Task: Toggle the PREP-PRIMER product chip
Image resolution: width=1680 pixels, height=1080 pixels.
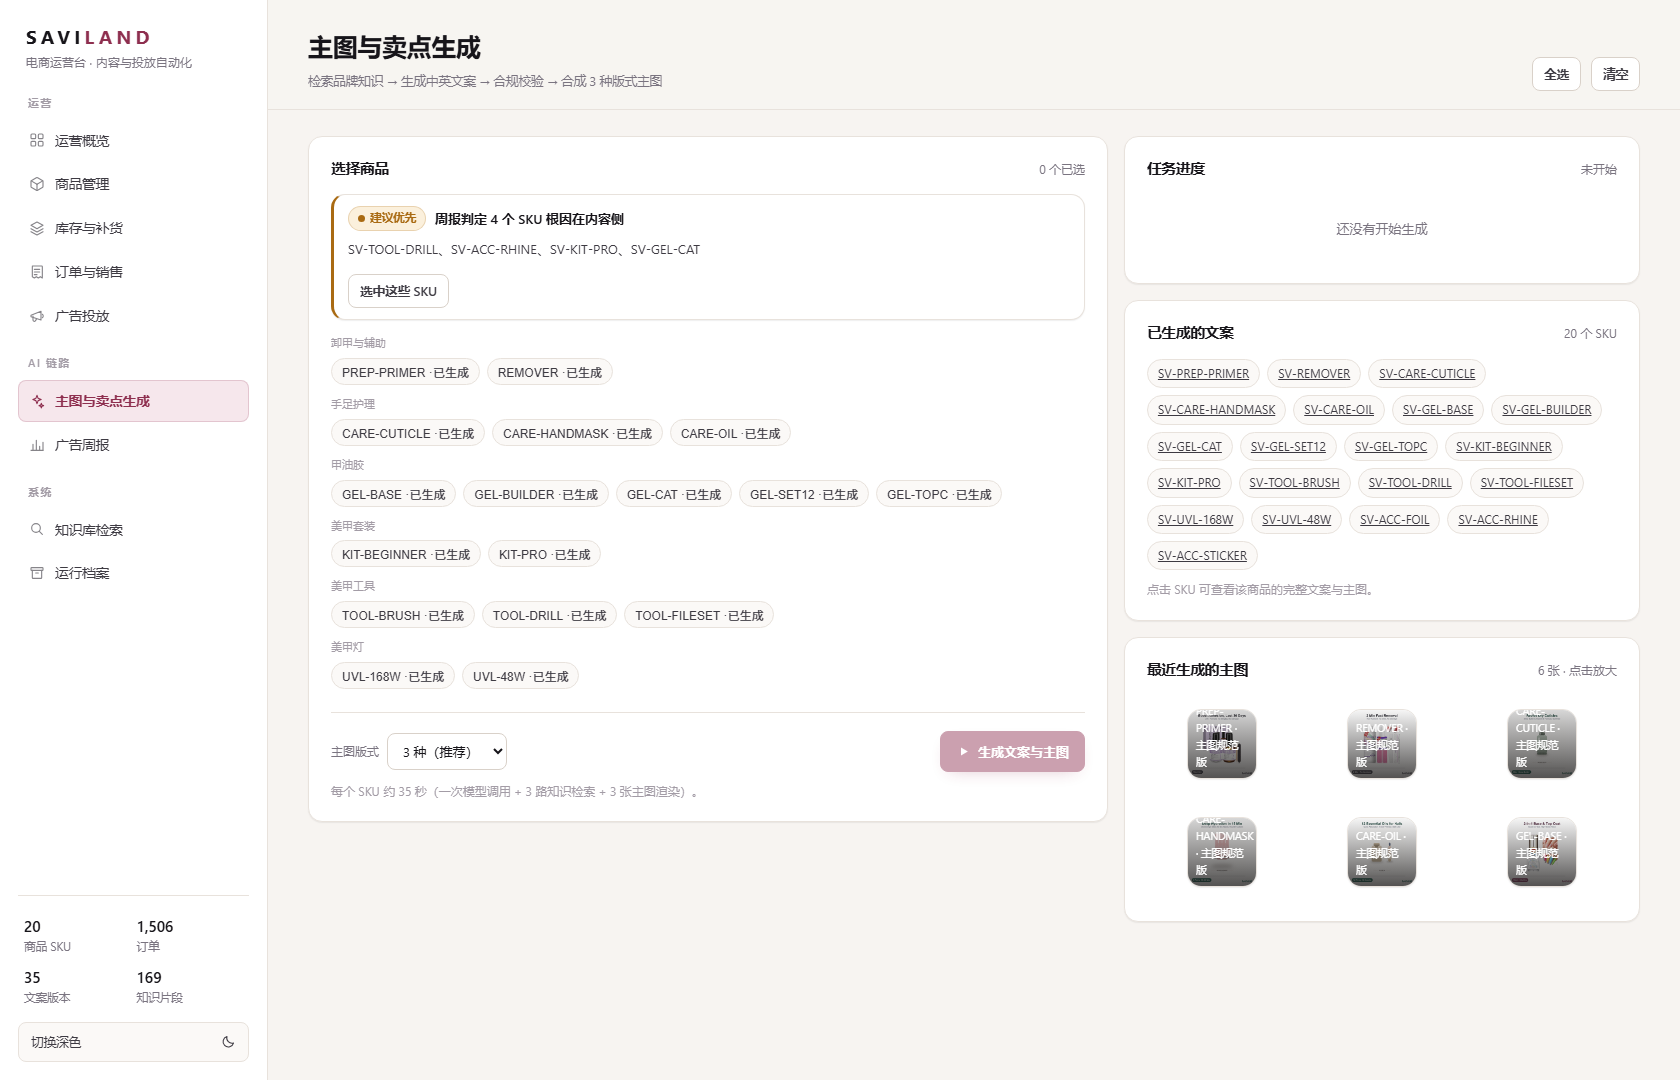Action: (x=405, y=373)
